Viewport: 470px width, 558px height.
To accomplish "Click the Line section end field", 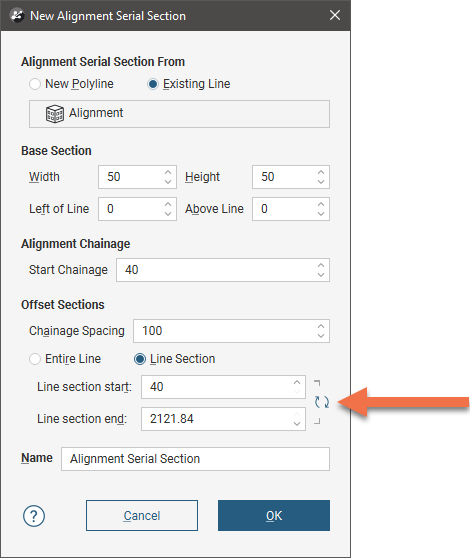I will pyautogui.click(x=223, y=419).
